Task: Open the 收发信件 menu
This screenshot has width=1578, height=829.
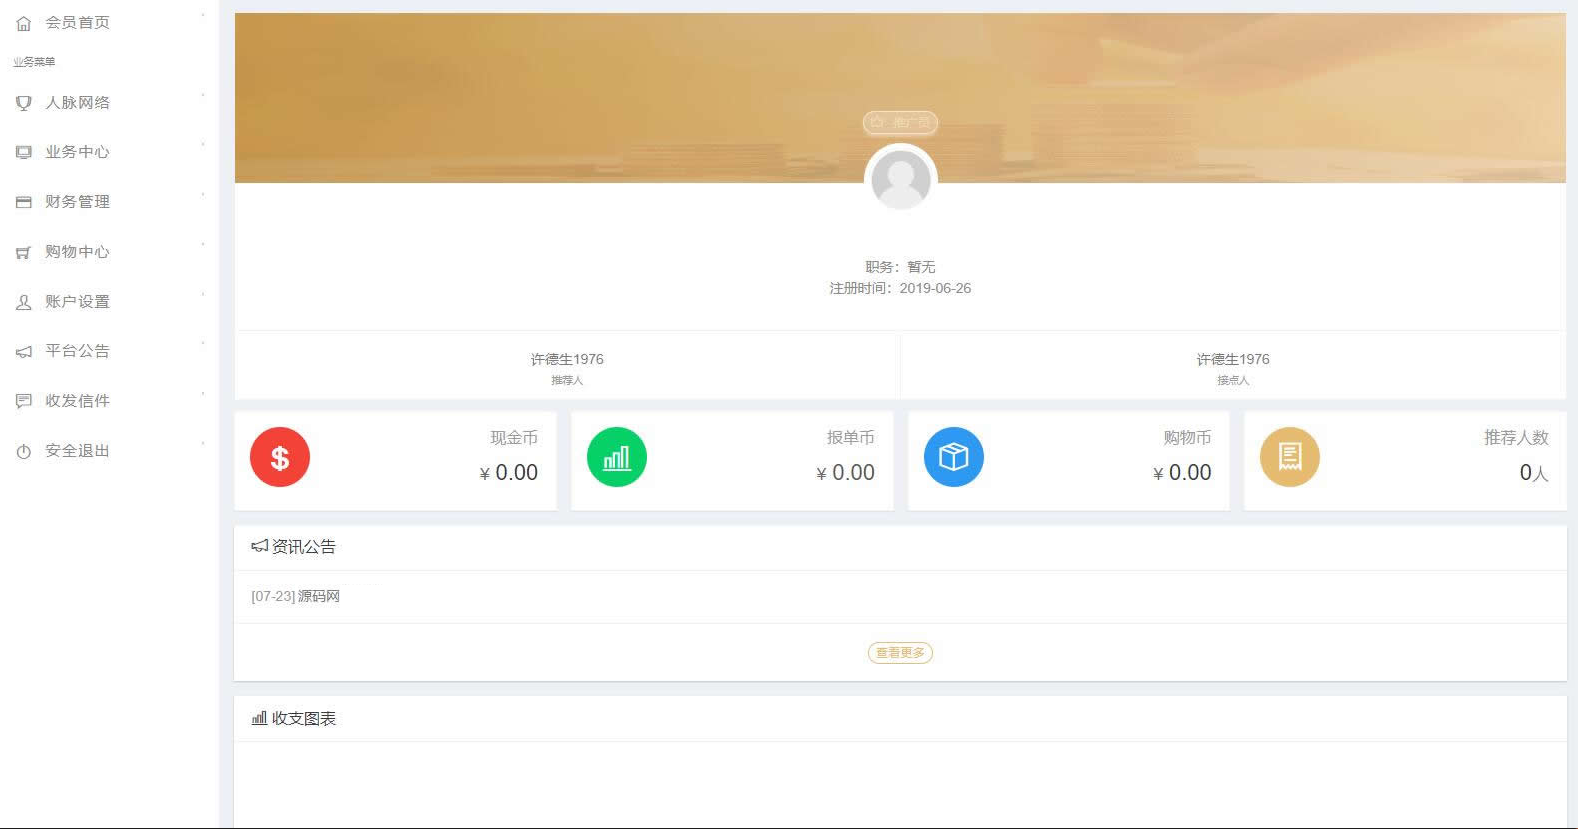Action: pos(78,400)
